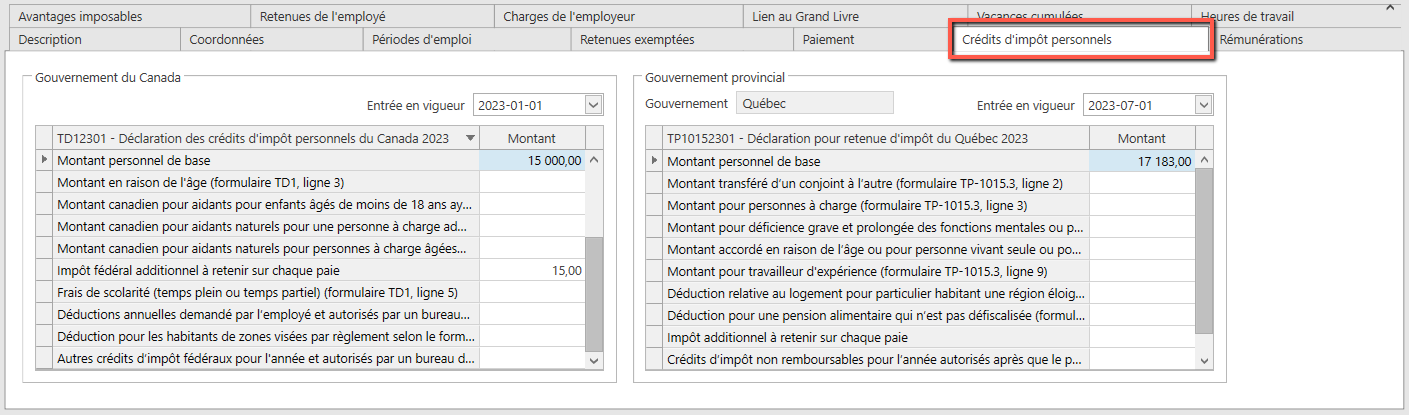
Task: Click row indicator arrow of Québec base amount row
Action: pos(654,160)
